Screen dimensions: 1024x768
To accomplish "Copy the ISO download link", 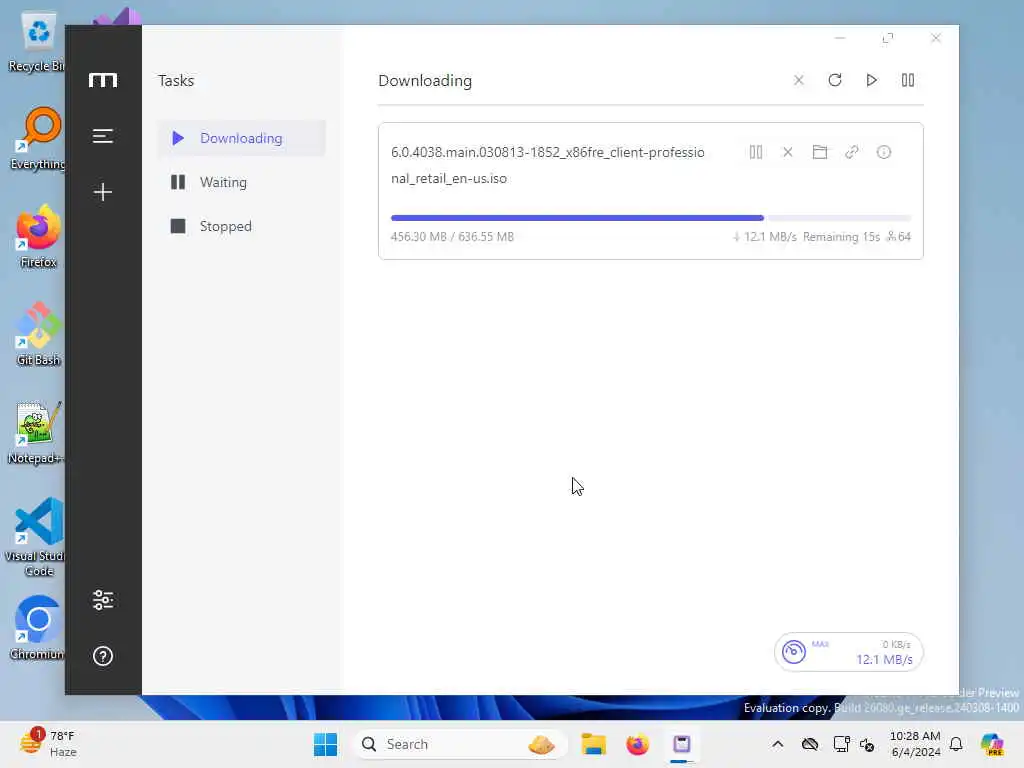I will tap(852, 152).
